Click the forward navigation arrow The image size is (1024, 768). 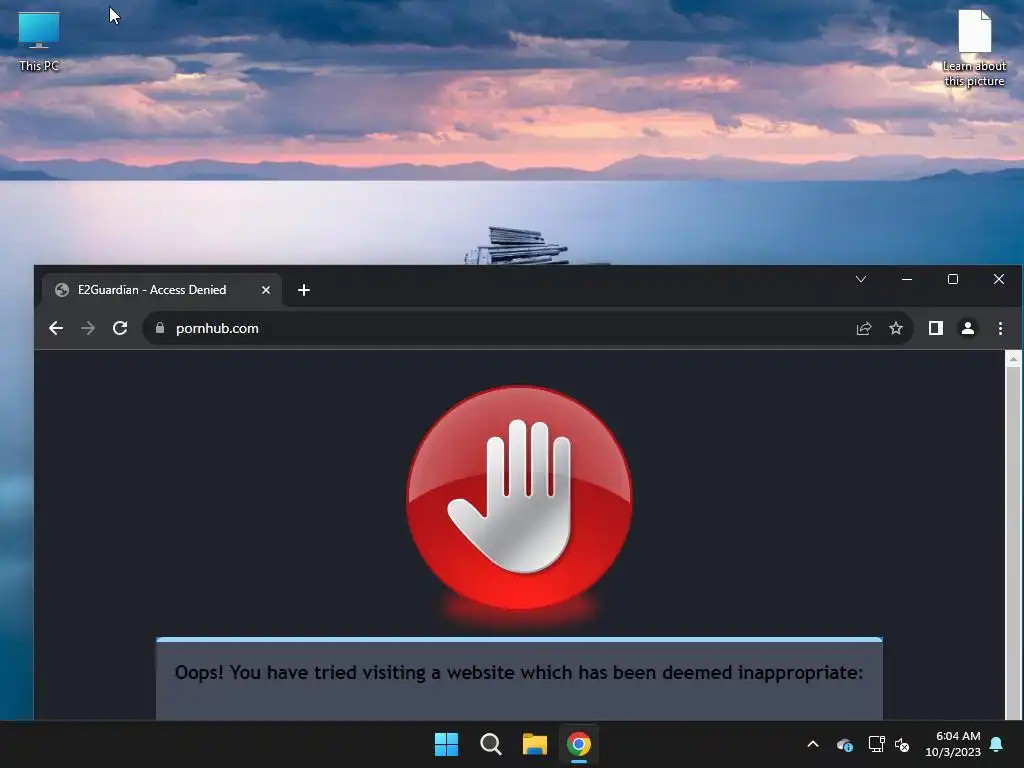pyautogui.click(x=88, y=328)
